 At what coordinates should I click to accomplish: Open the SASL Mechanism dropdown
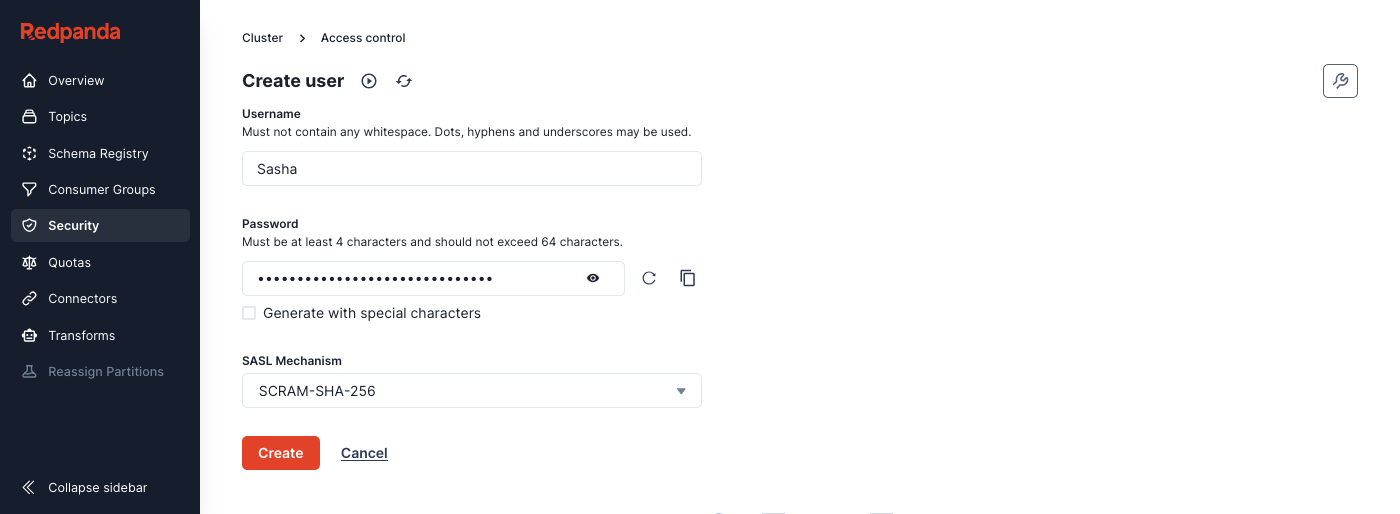pos(472,391)
